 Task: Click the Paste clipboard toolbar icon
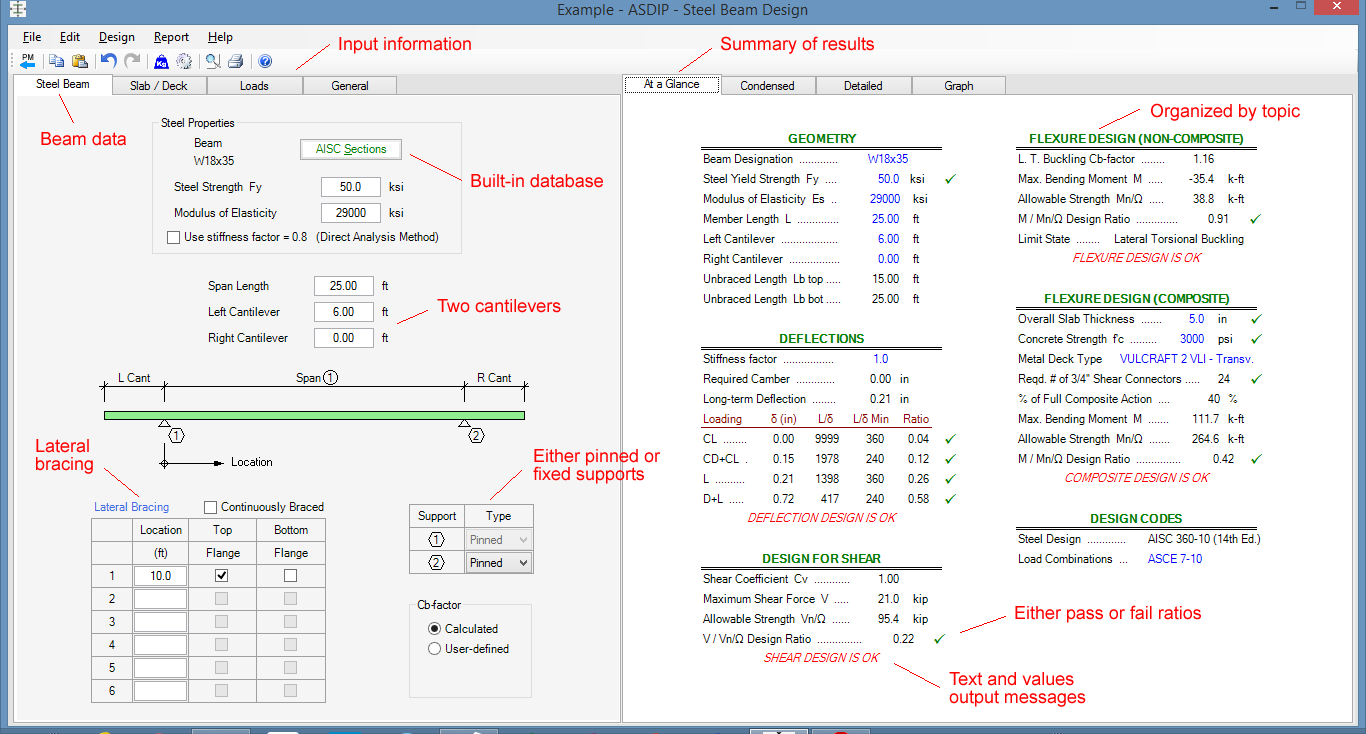pos(79,61)
